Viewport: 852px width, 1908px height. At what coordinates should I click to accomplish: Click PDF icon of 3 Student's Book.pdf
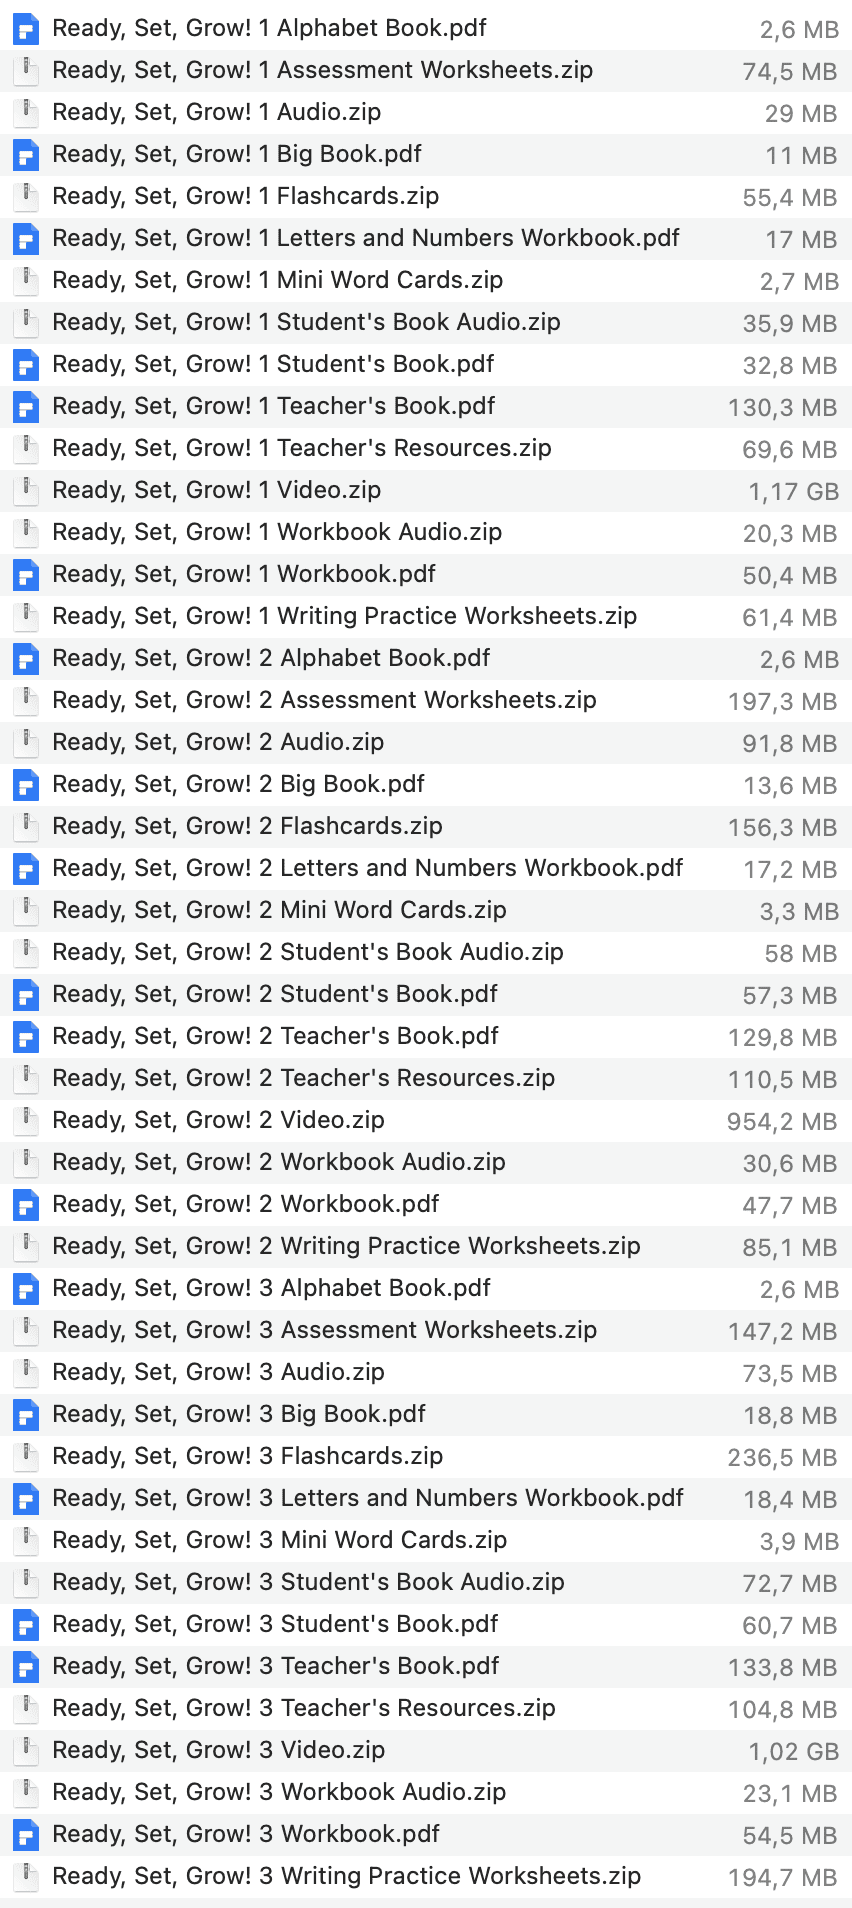pyautogui.click(x=26, y=1624)
